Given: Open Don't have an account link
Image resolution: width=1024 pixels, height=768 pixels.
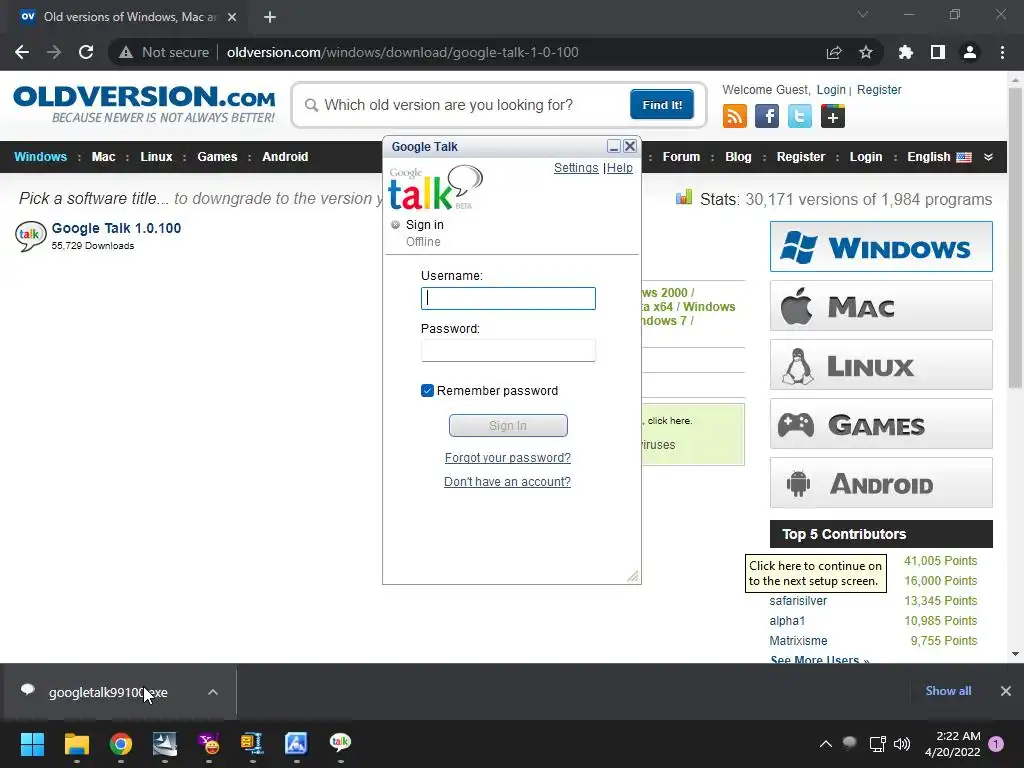Looking at the screenshot, I should pos(507,482).
